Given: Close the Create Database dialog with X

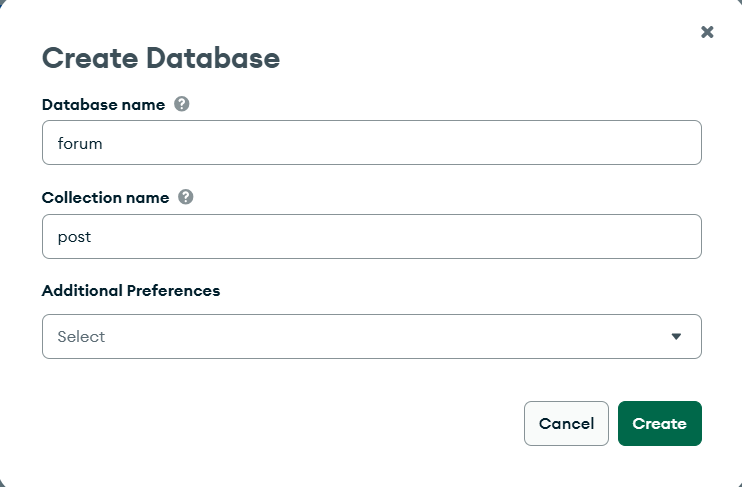Looking at the screenshot, I should [x=707, y=32].
